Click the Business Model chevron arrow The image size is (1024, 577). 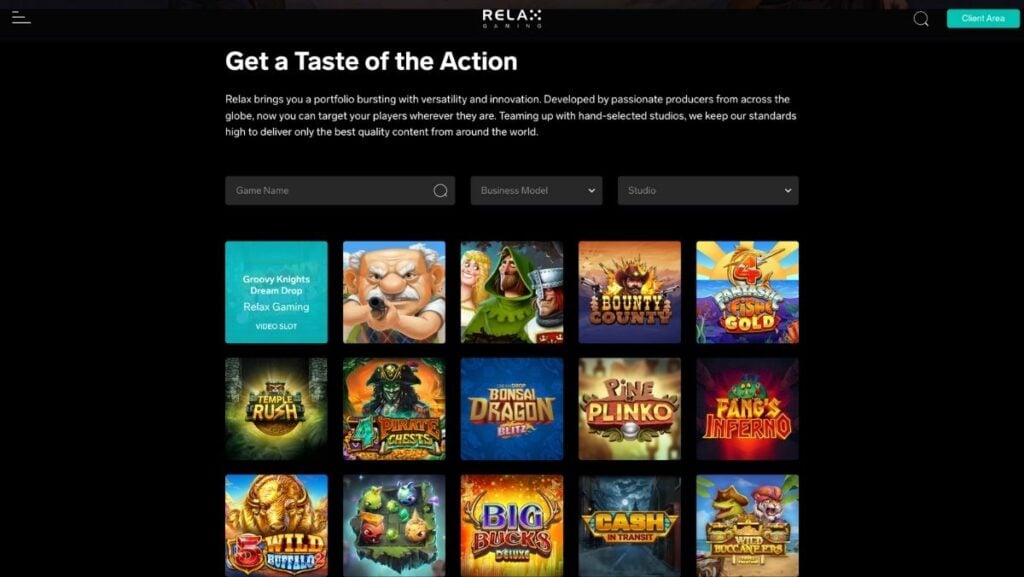tap(591, 191)
